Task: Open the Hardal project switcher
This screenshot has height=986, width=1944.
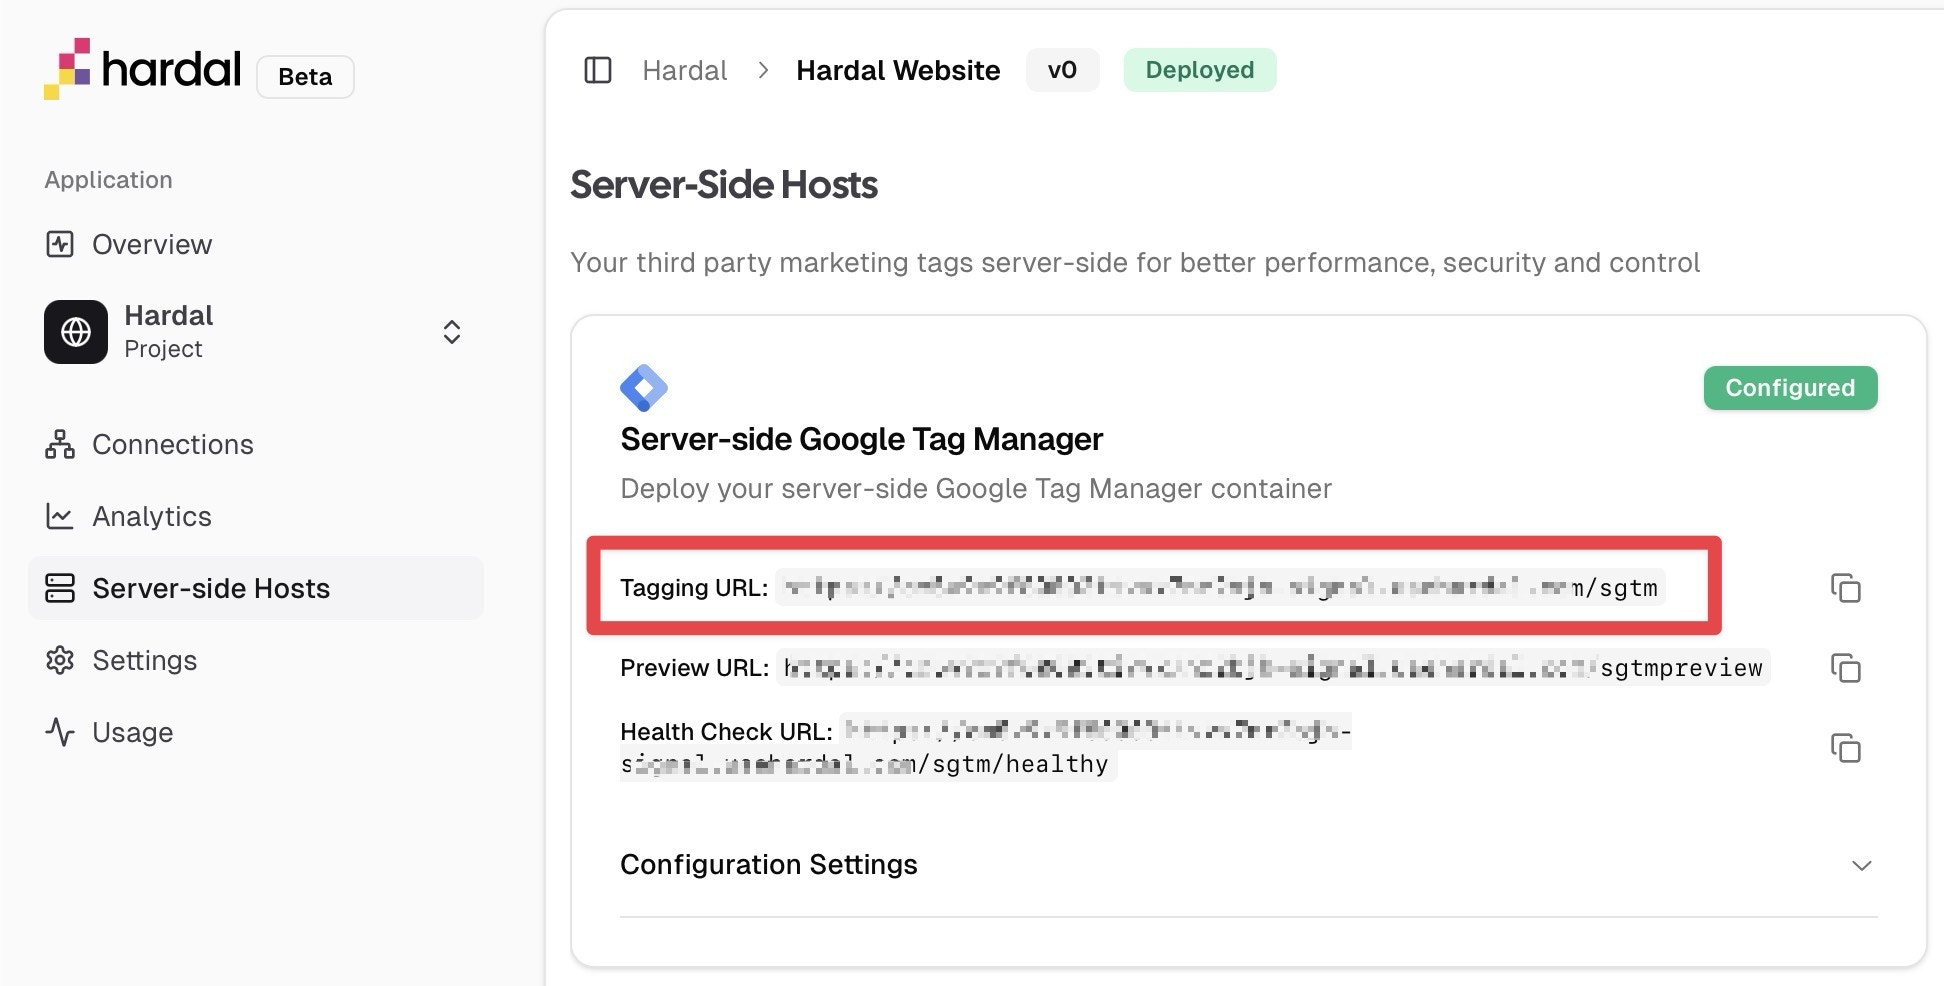Action: pos(451,331)
